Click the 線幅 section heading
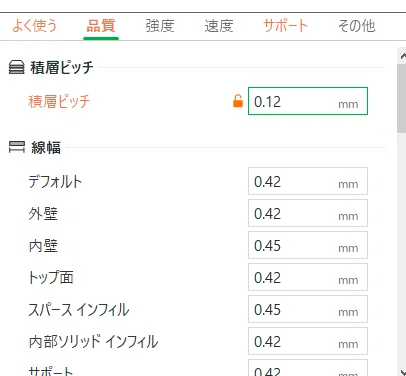This screenshot has width=406, height=376. pyautogui.click(x=46, y=147)
